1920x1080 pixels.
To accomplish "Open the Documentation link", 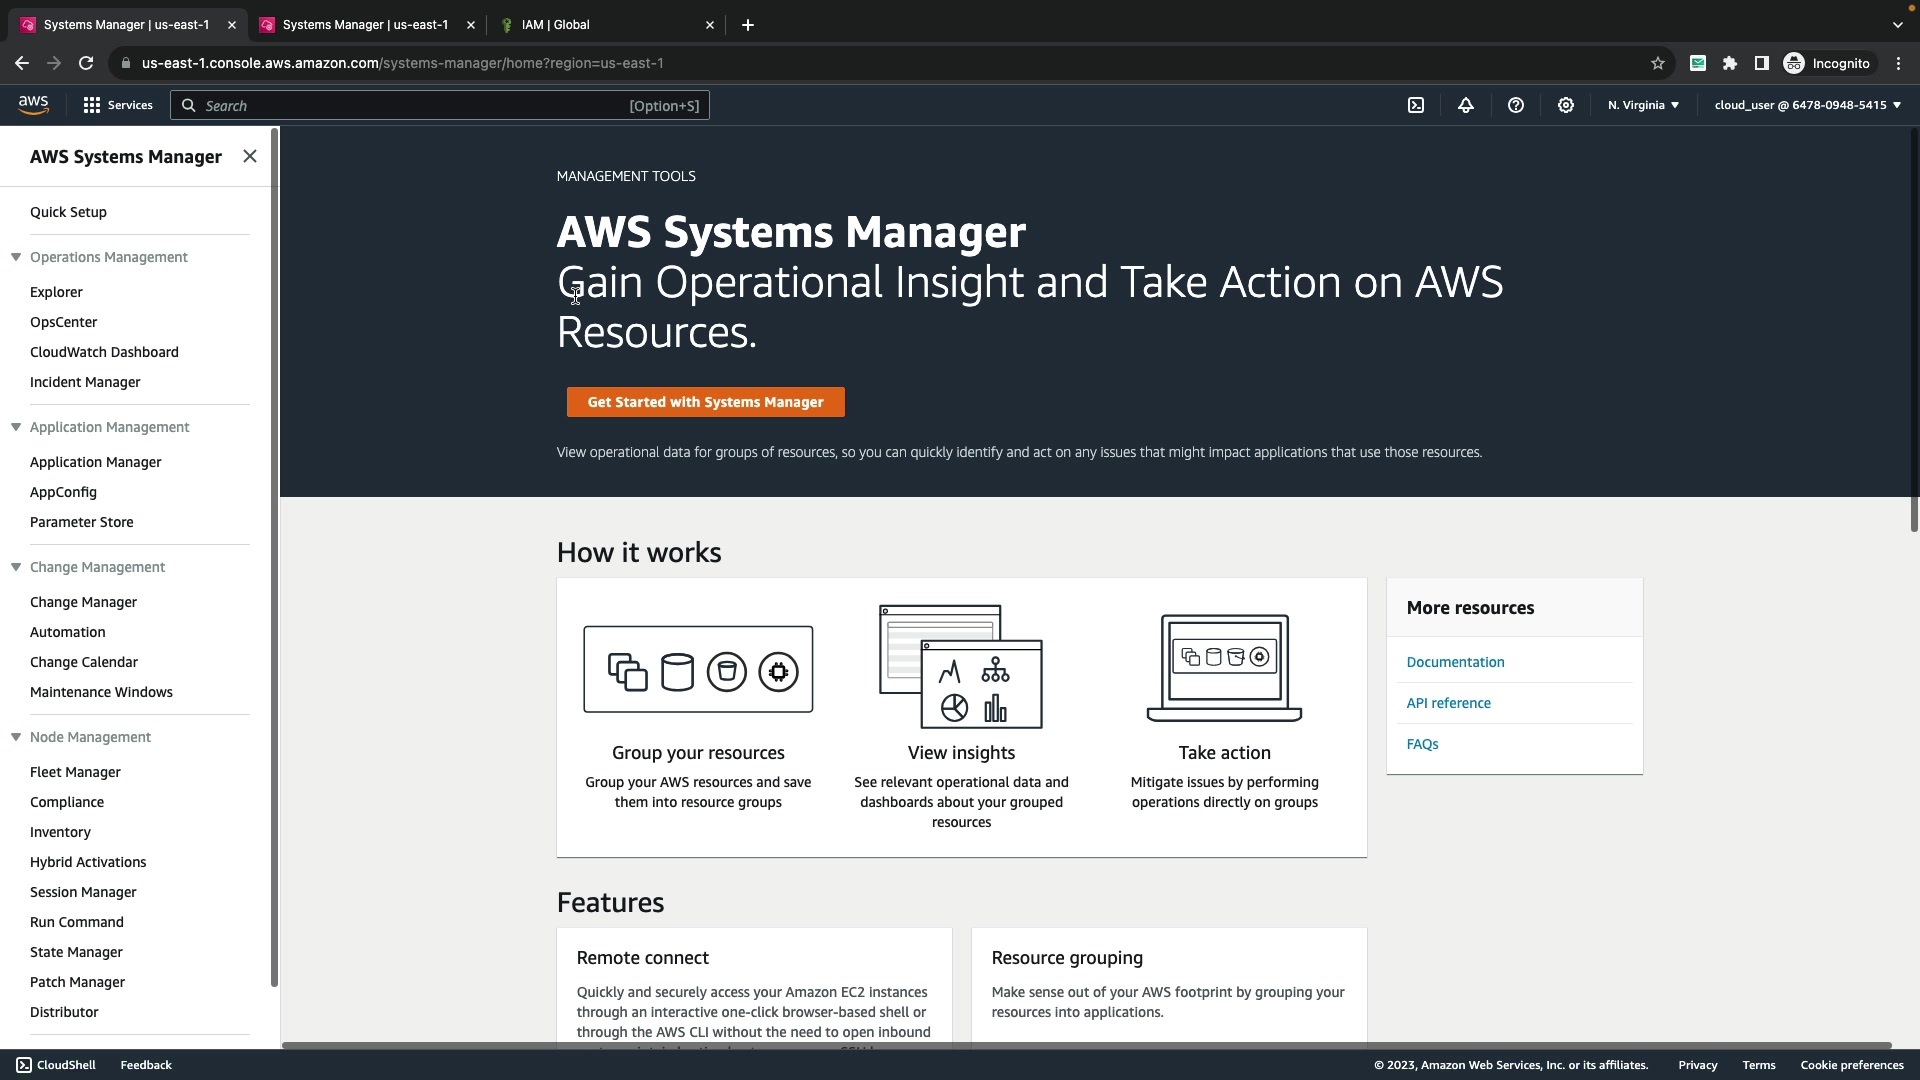I will 1455,662.
